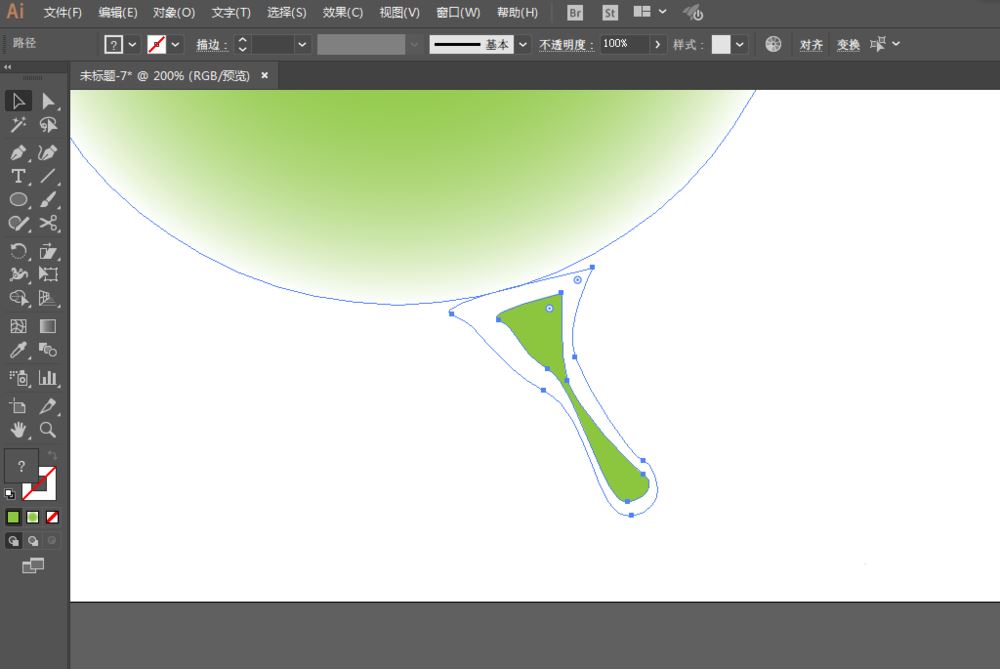Click the green fill color swatch

coord(14,517)
